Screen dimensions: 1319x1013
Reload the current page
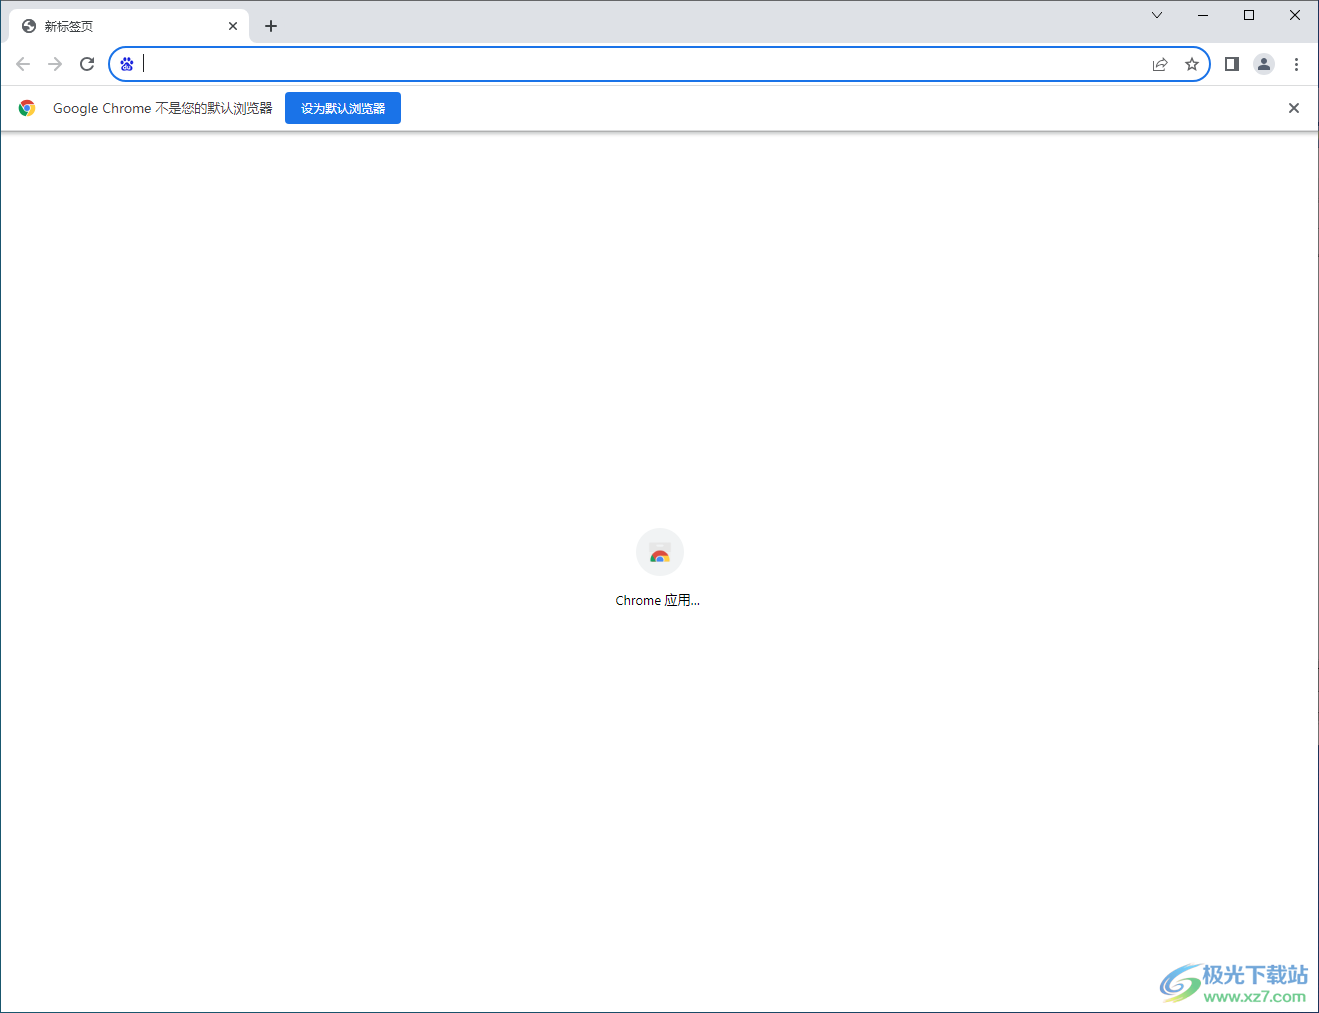pos(87,64)
